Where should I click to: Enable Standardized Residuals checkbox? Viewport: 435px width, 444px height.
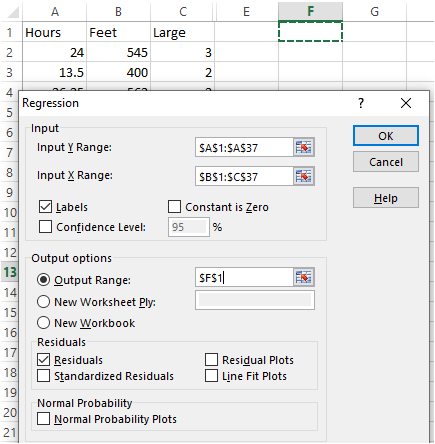coord(44,376)
